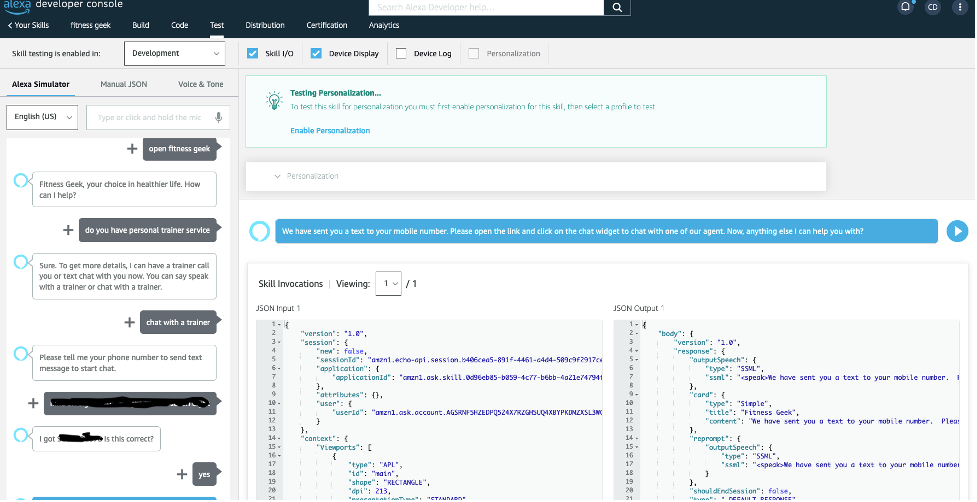Switch to the Test tab
Screen dimensions: 977x502
pos(217,26)
